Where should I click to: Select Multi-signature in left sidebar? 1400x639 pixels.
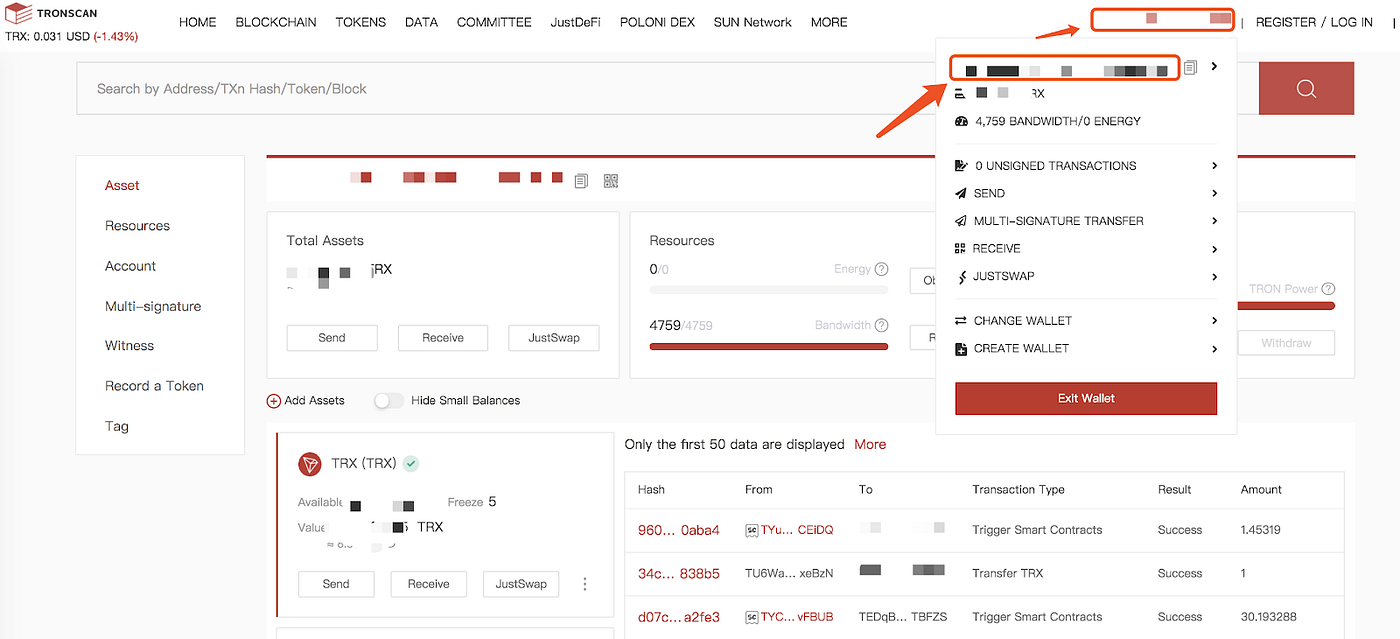click(153, 306)
